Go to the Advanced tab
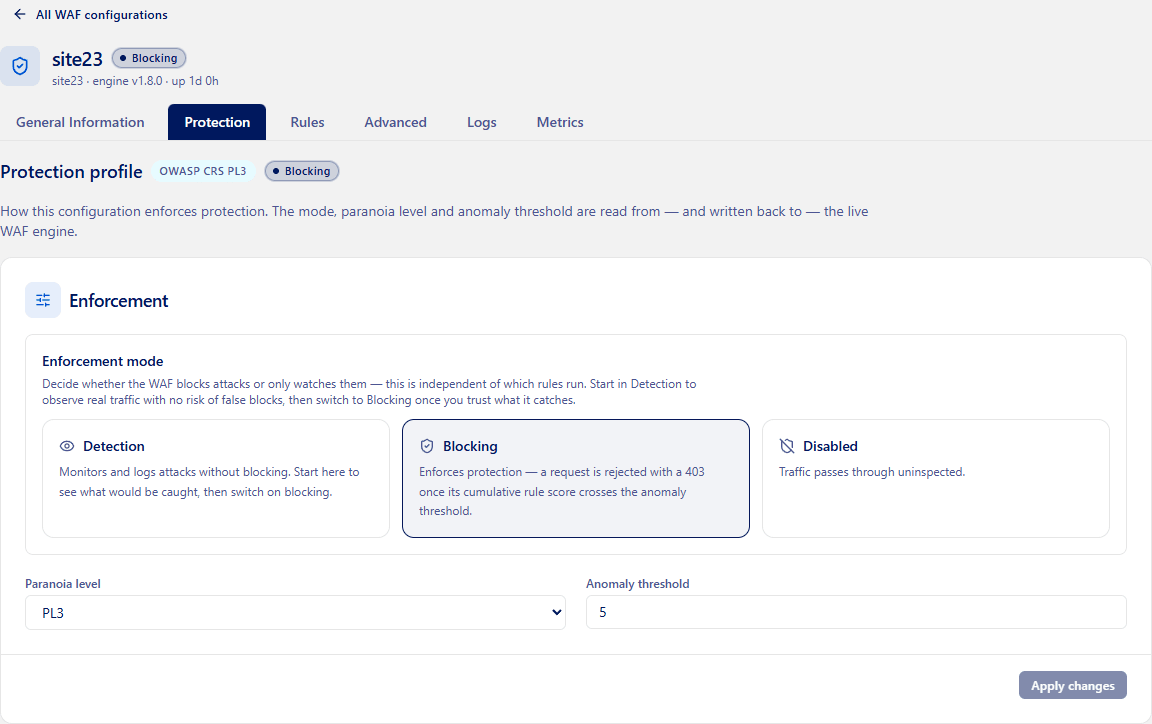Image resolution: width=1152 pixels, height=724 pixels. pos(395,122)
